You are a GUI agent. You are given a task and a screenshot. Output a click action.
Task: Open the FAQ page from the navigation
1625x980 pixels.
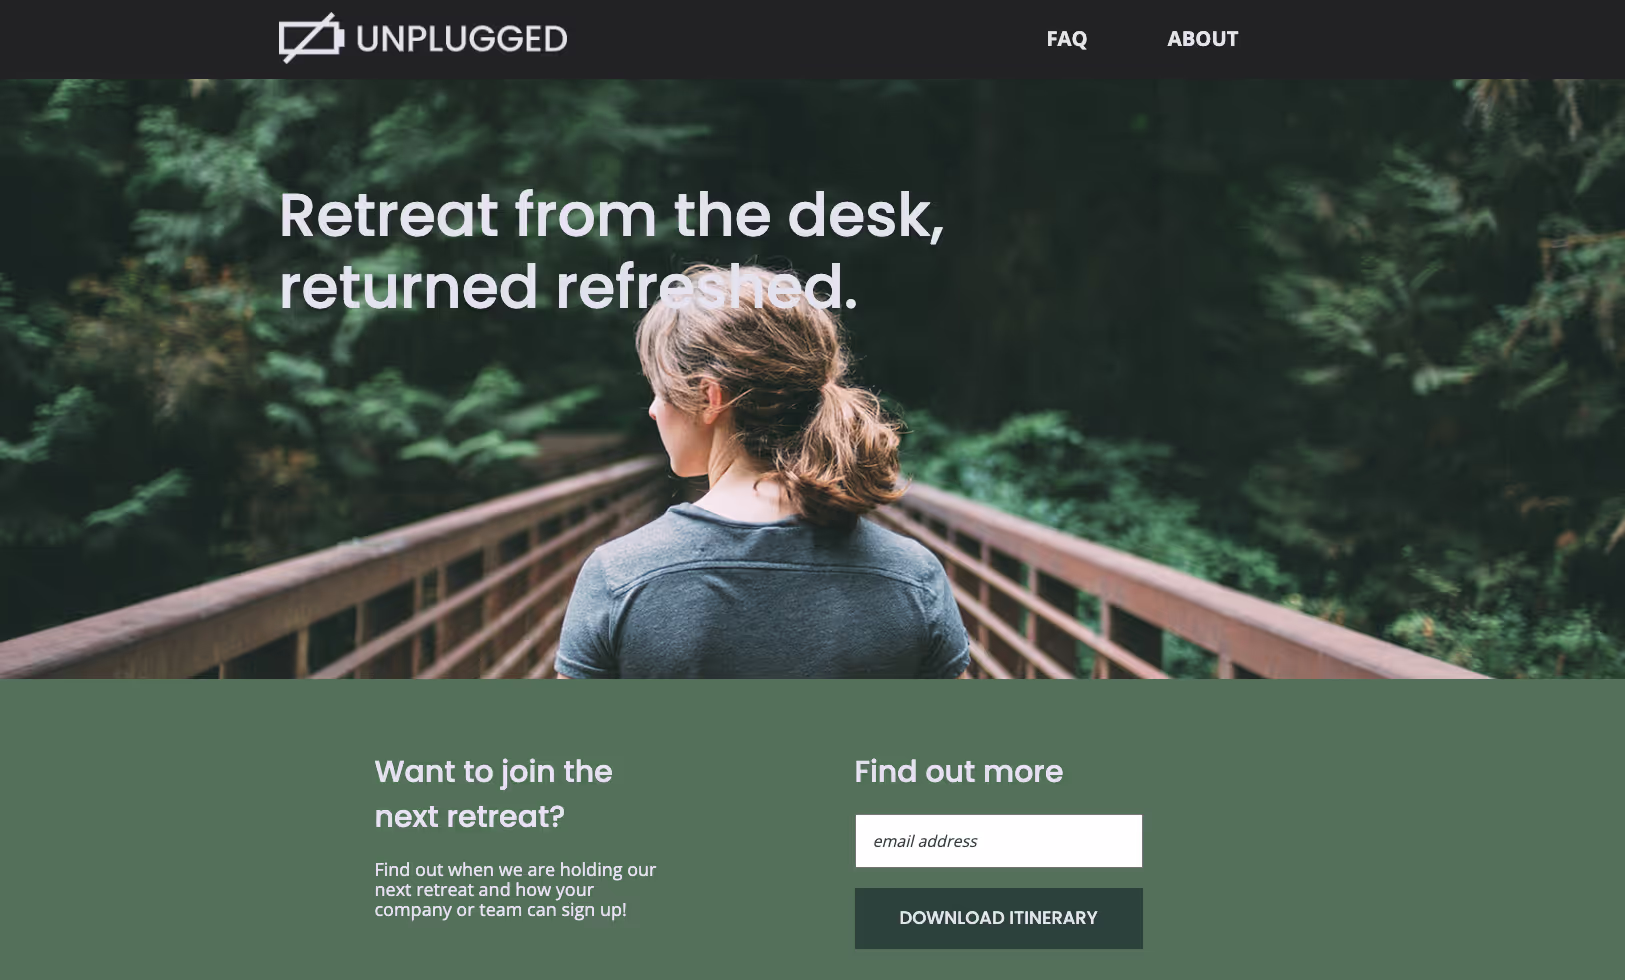pos(1066,39)
